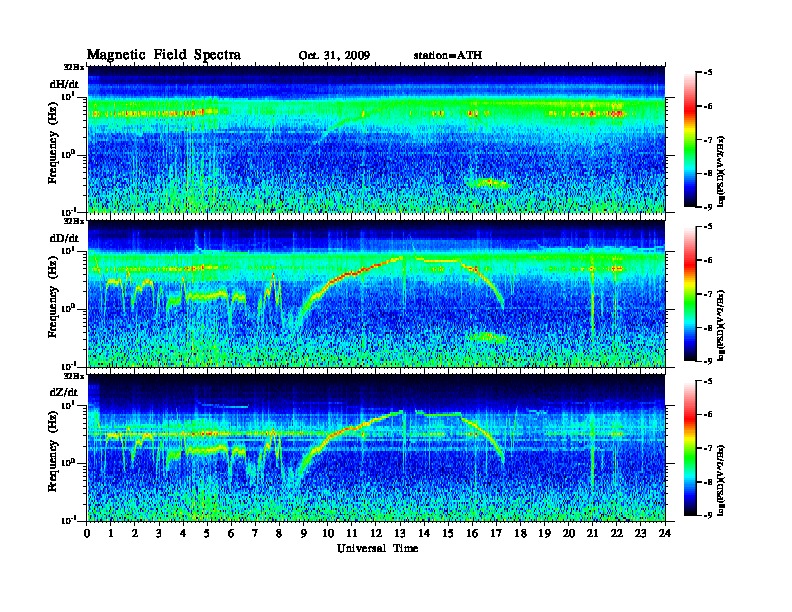Click hour tick label "18" on time axis
This screenshot has width=792, height=612.
pos(520,534)
